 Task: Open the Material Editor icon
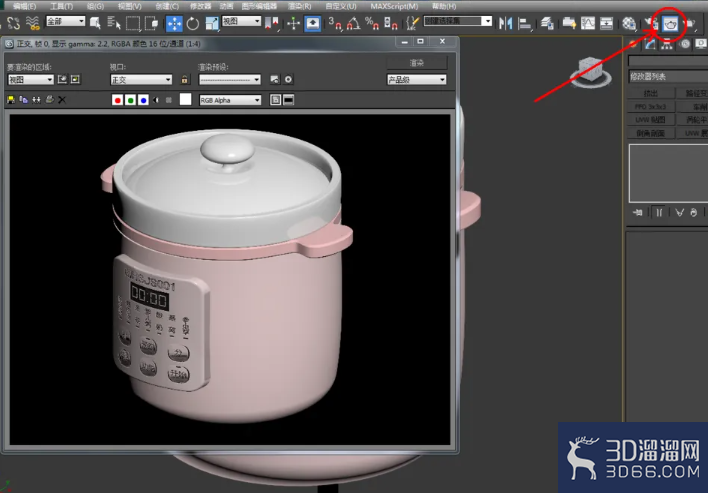[x=629, y=23]
